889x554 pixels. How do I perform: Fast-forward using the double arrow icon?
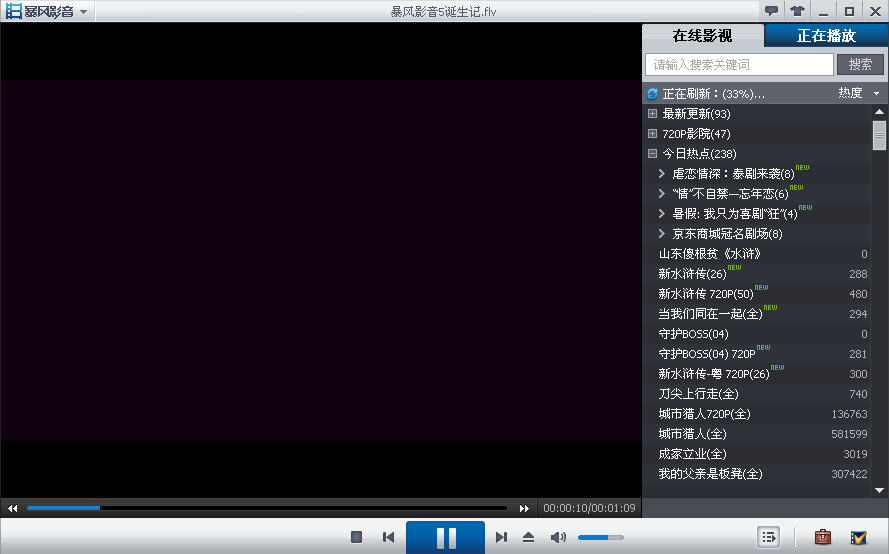[x=524, y=508]
